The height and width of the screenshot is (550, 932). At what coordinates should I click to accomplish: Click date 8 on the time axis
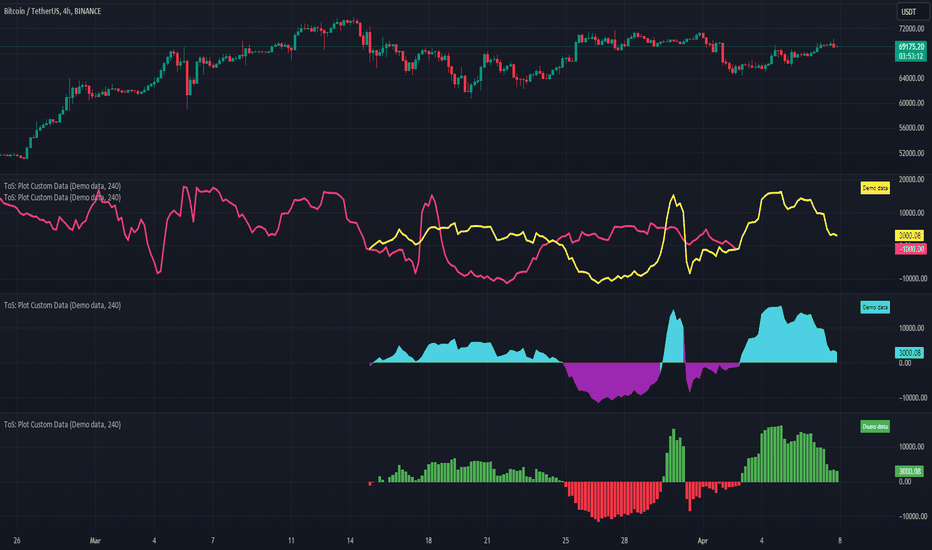tap(840, 540)
